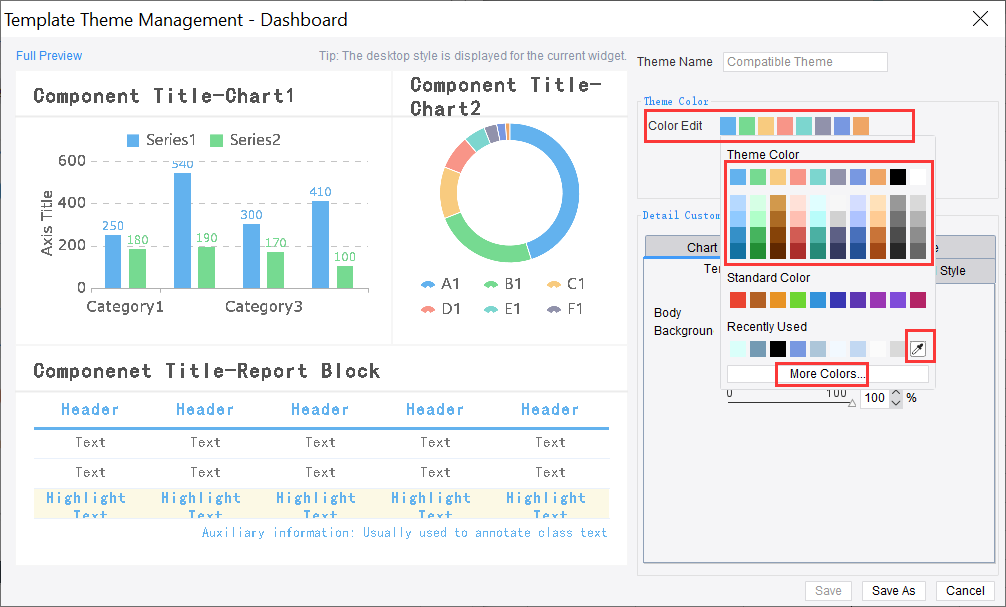The image size is (1006, 607).
Task: Click the Theme Name input field
Action: coord(804,61)
